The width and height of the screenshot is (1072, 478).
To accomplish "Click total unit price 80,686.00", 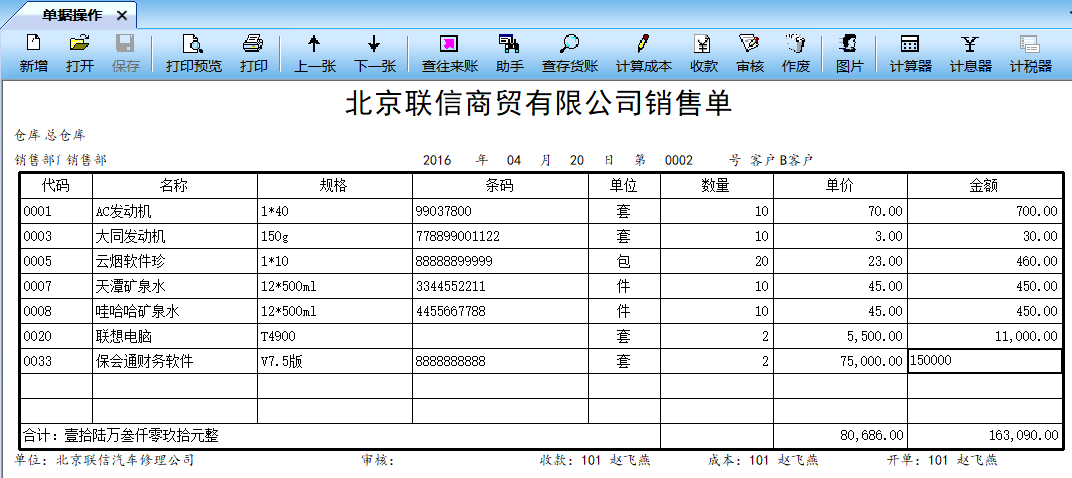I will 841,436.
